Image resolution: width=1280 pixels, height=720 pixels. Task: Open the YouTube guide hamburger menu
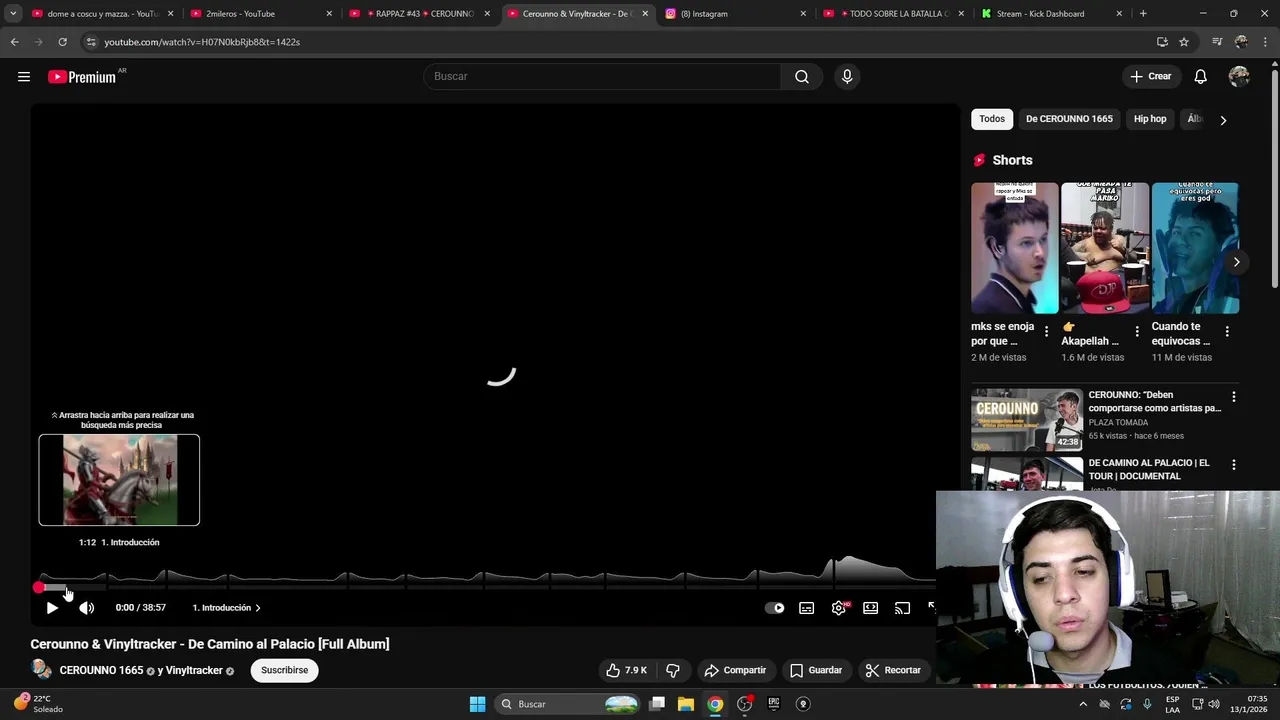pyautogui.click(x=24, y=77)
